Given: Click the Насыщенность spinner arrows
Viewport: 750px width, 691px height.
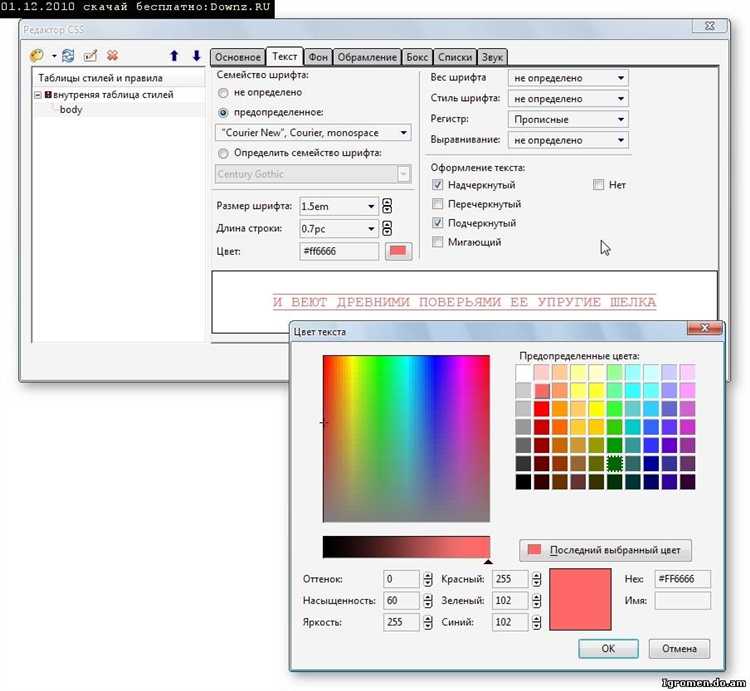Looking at the screenshot, I should (428, 601).
